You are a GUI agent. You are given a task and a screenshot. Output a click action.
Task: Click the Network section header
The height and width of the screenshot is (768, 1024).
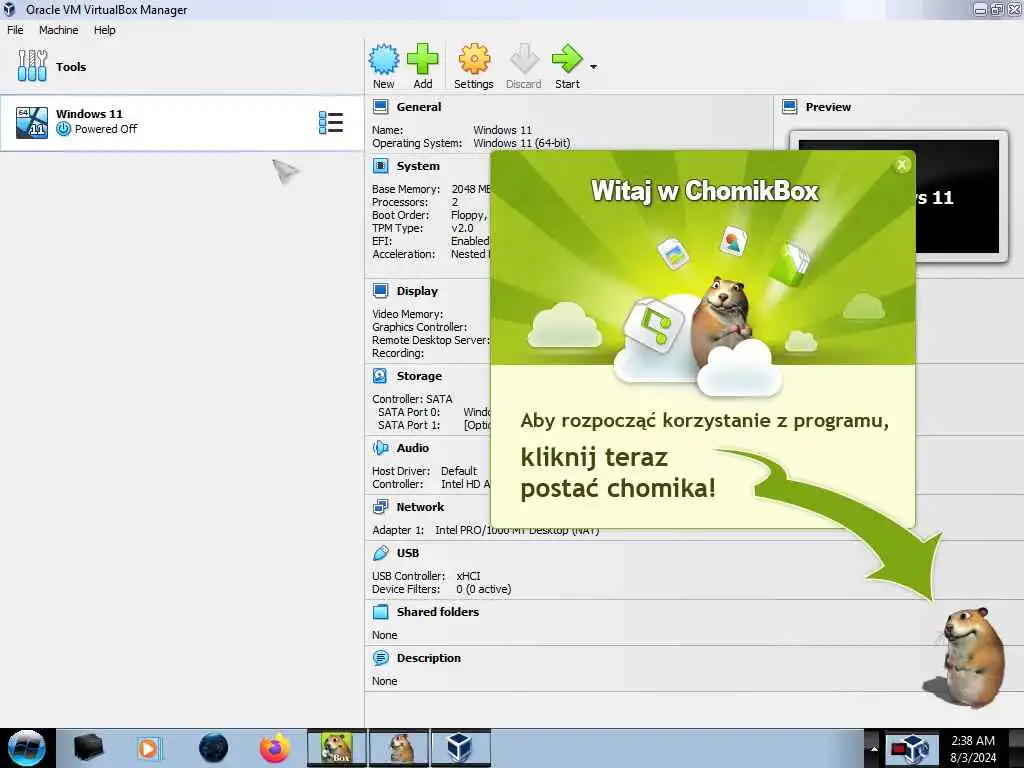tap(420, 507)
